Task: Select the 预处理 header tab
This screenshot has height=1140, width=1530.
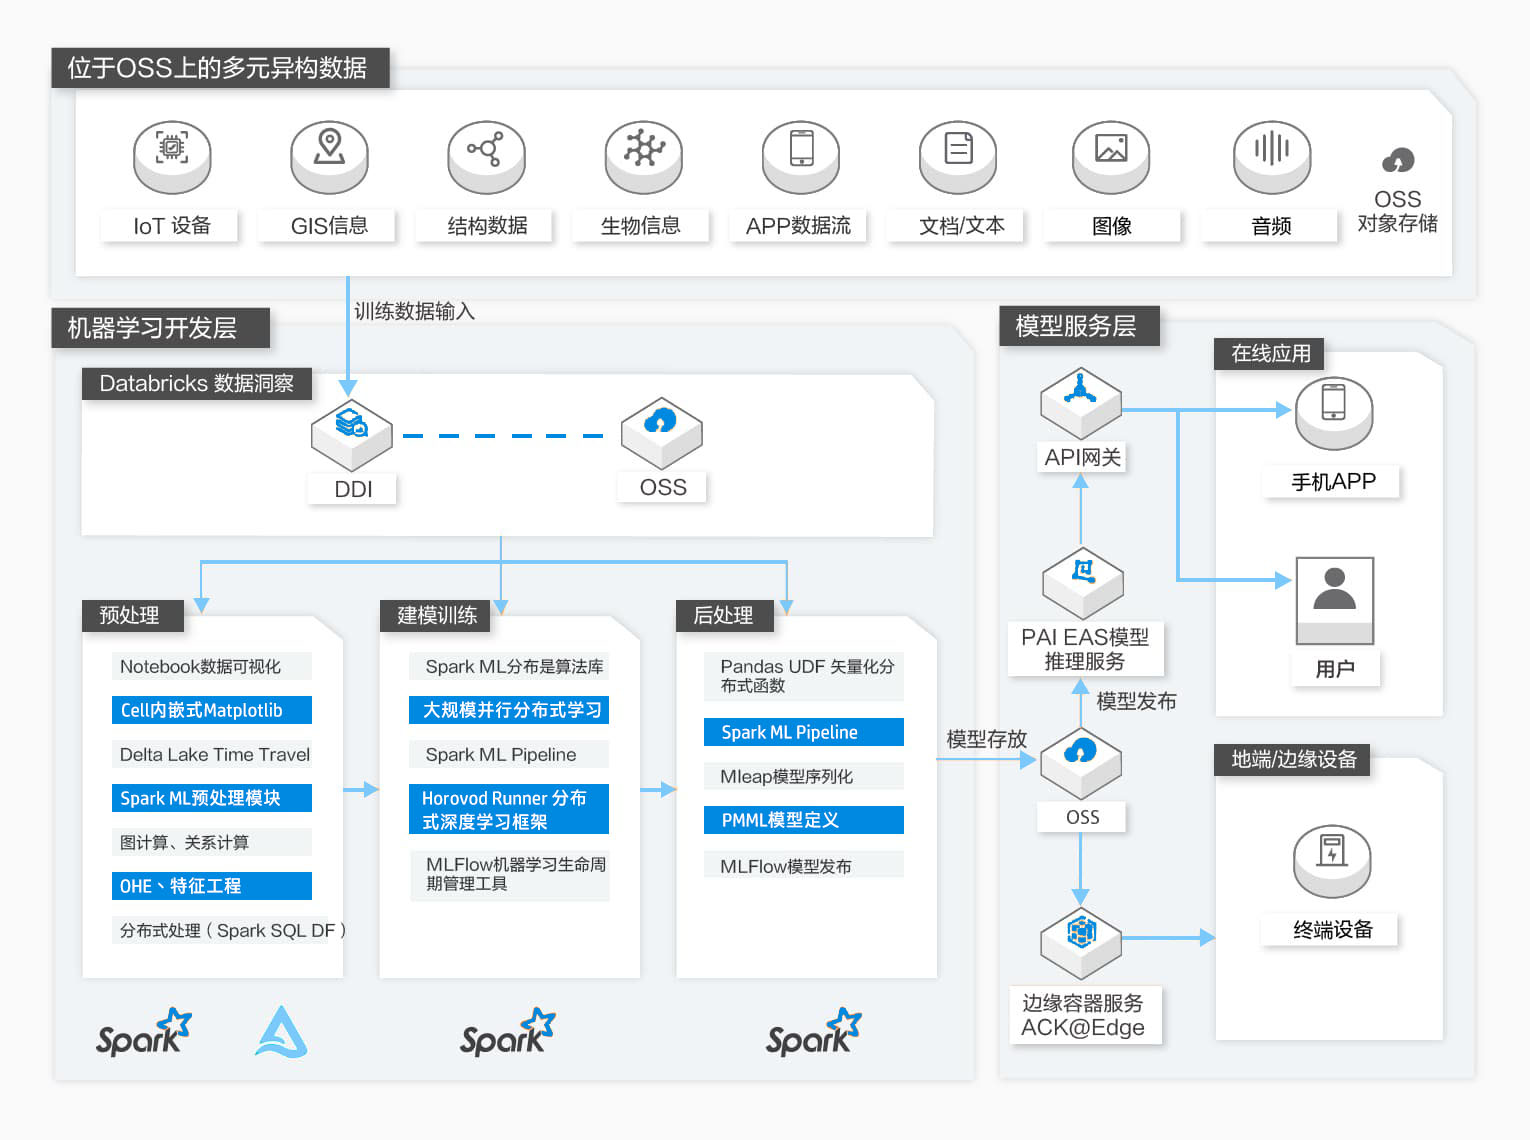Action: [x=133, y=615]
